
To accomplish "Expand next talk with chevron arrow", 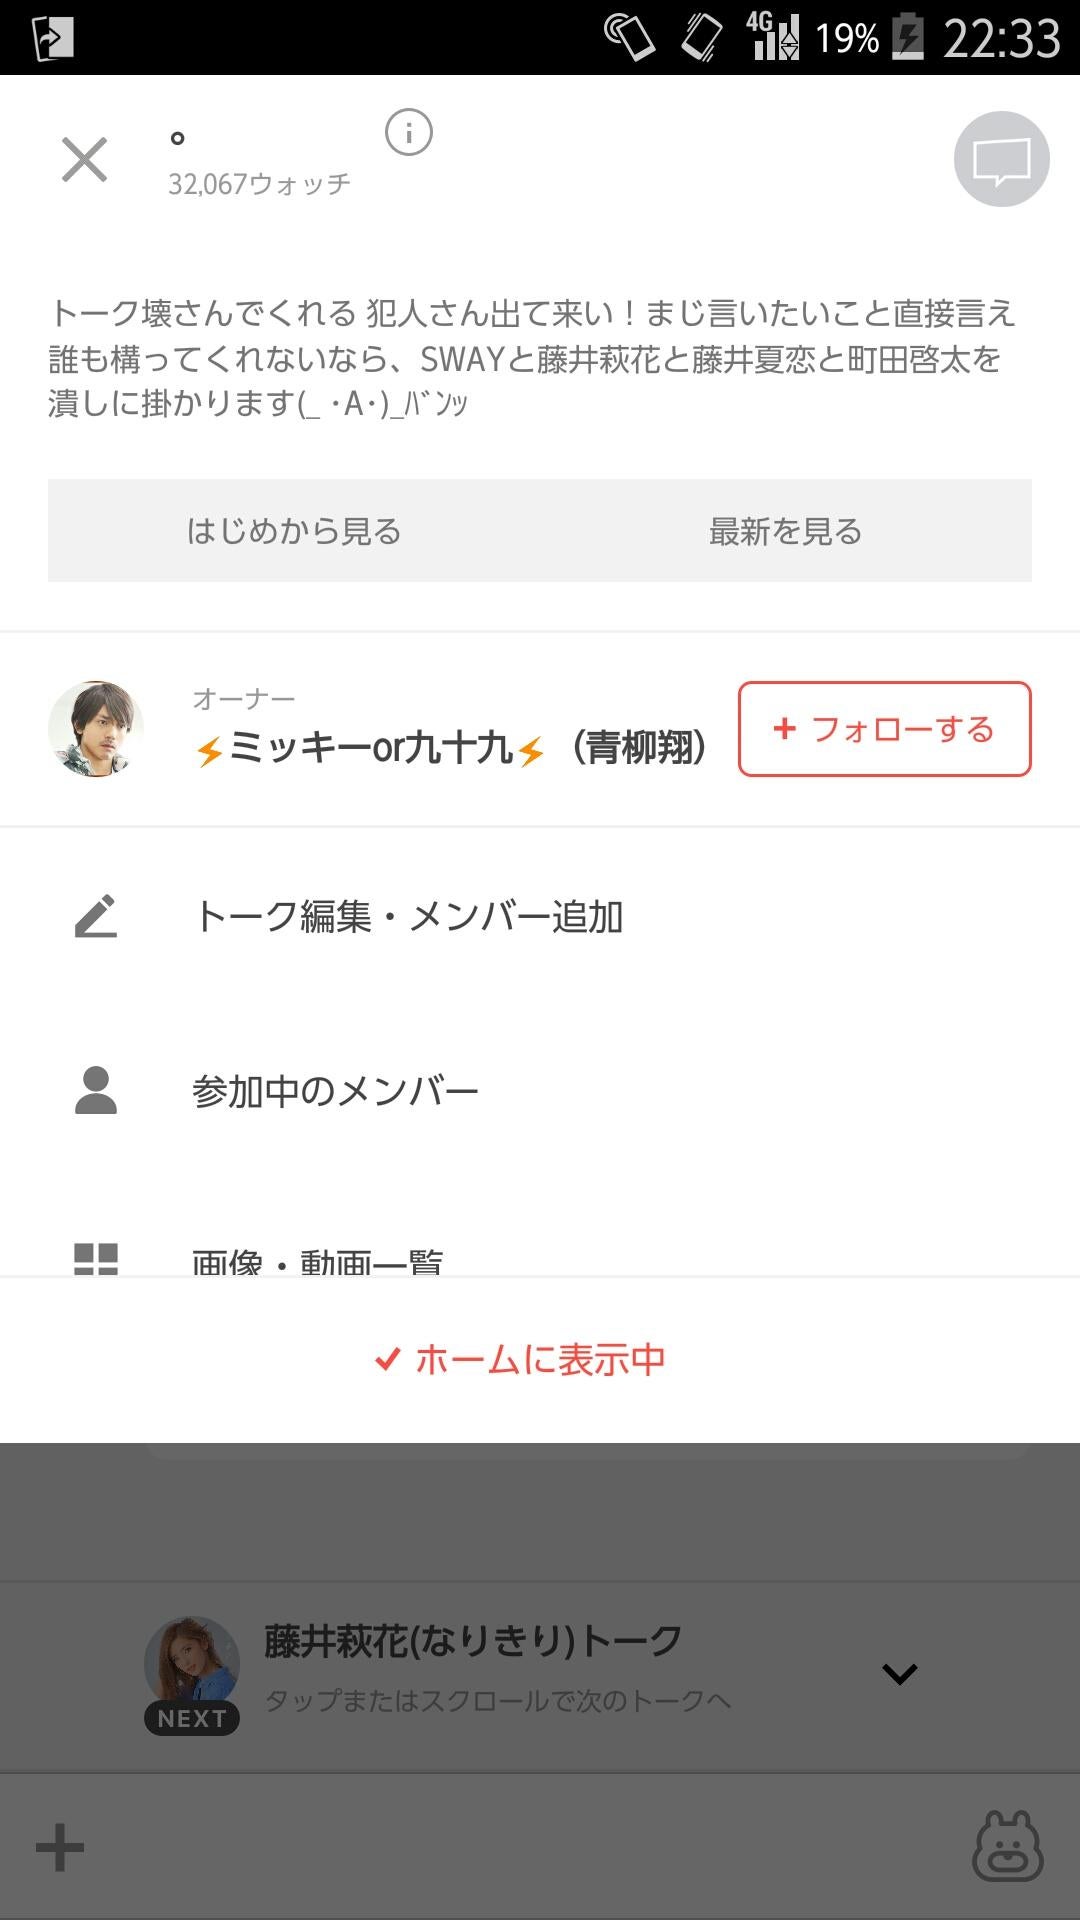I will click(x=899, y=1673).
